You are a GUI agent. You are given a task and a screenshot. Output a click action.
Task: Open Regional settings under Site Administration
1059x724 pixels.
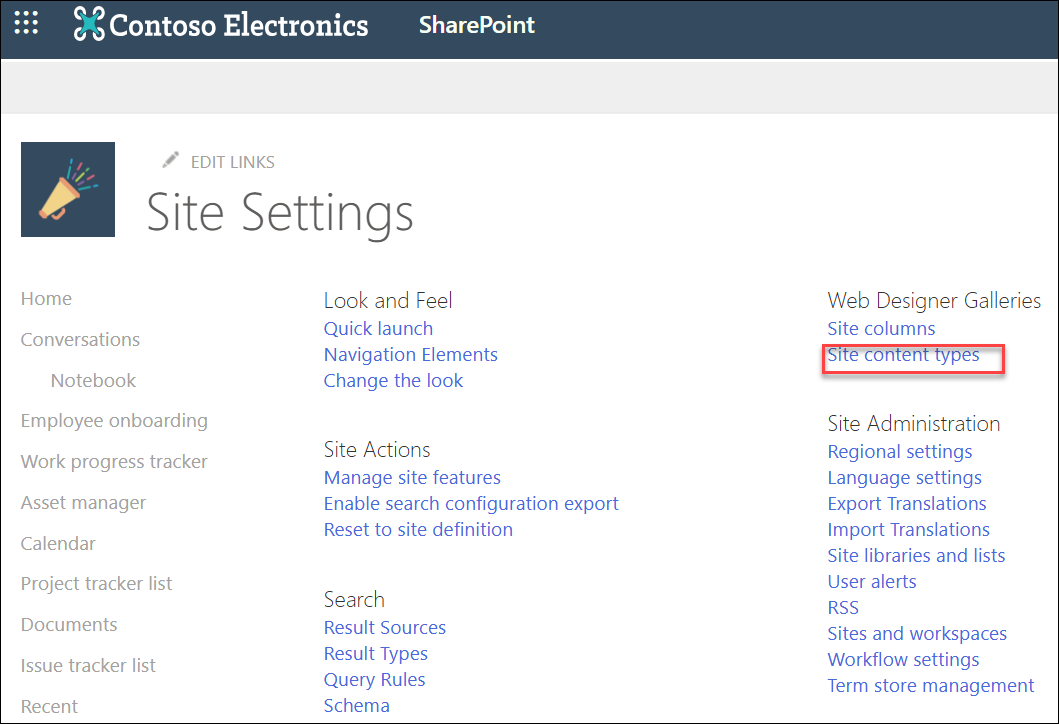[x=899, y=451]
